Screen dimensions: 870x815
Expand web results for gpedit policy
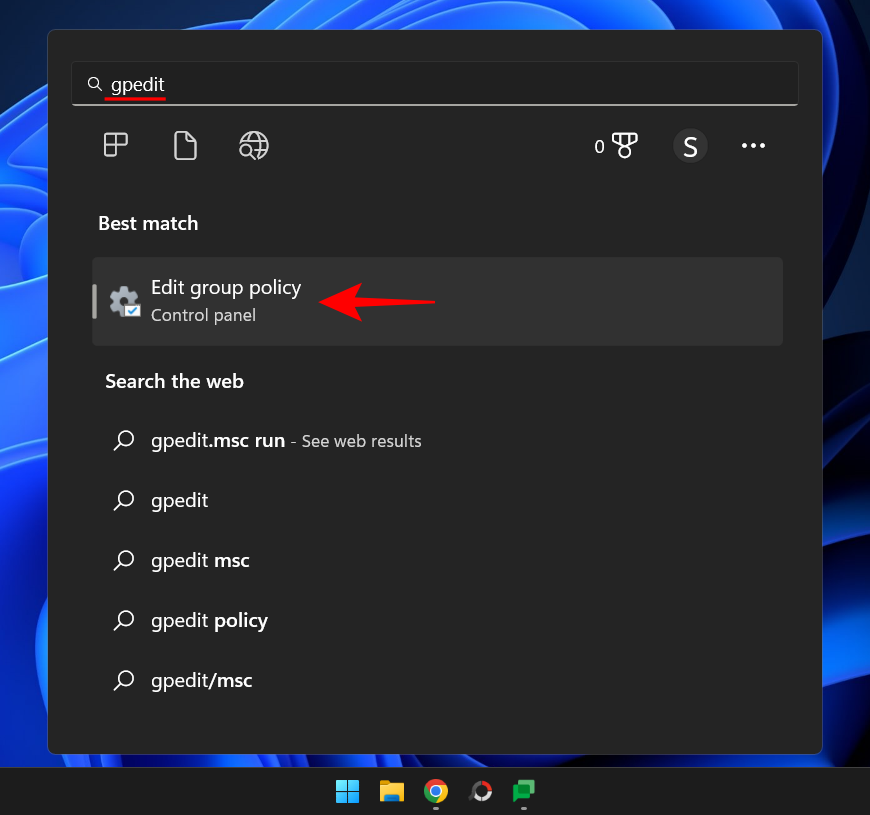click(209, 620)
